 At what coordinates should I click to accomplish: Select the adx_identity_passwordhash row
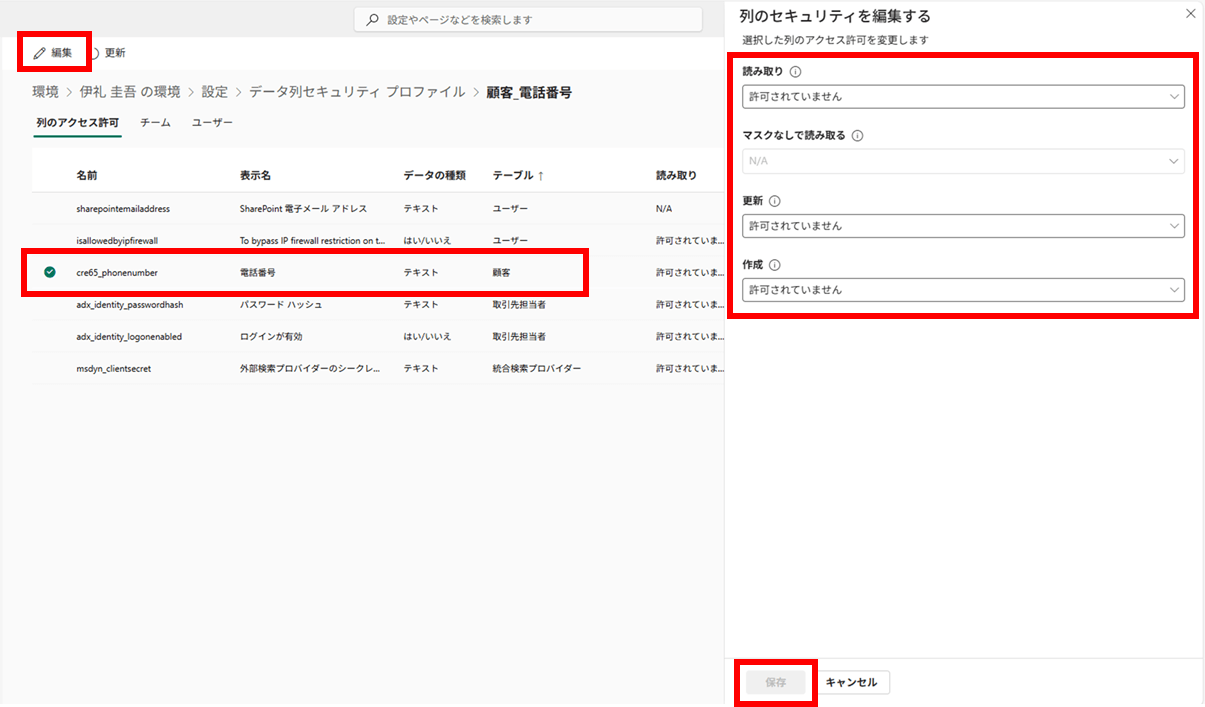[129, 304]
